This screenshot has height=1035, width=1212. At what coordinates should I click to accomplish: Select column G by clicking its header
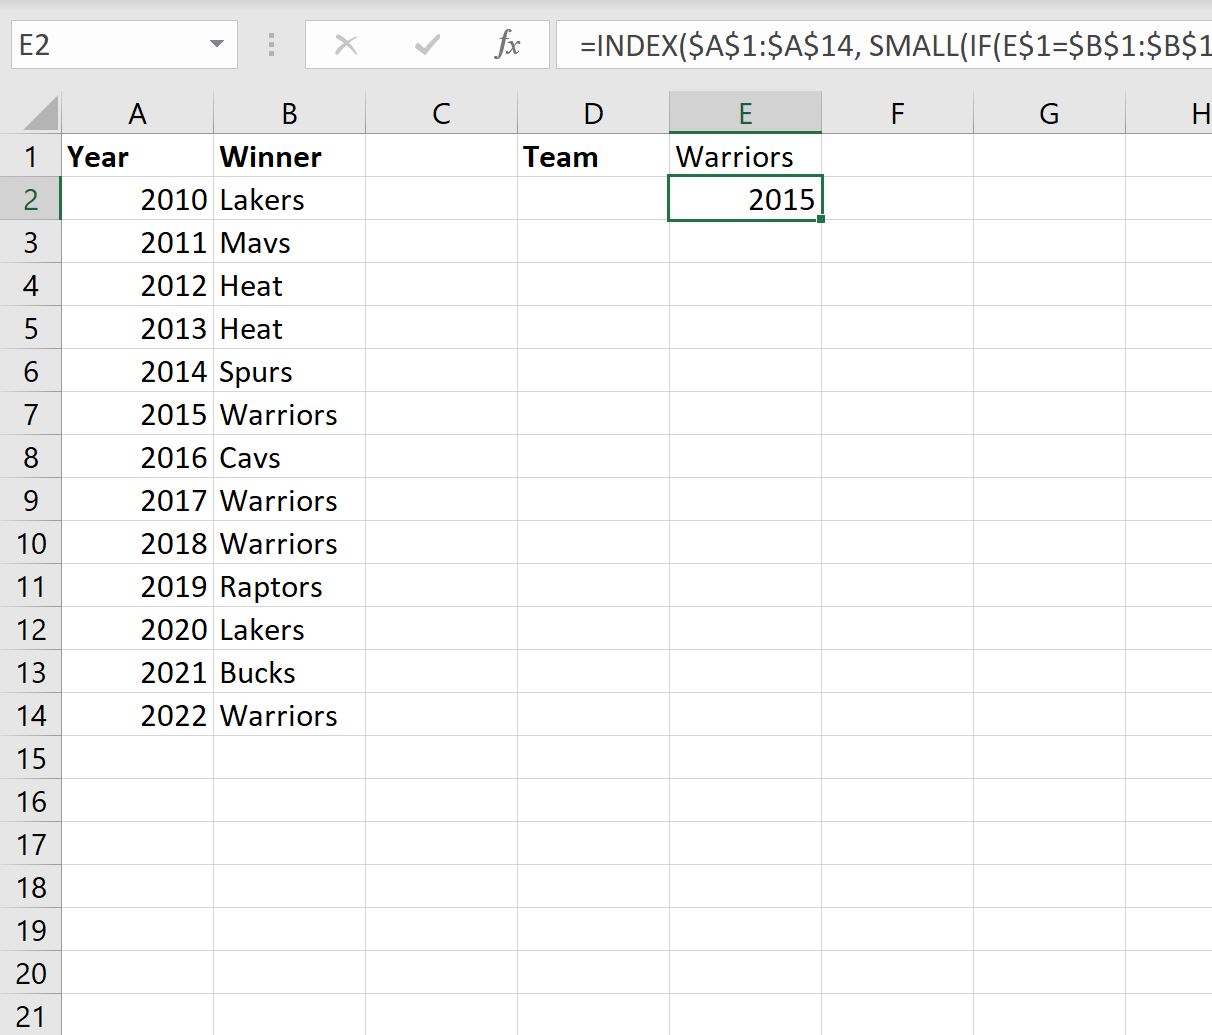pos(1048,112)
